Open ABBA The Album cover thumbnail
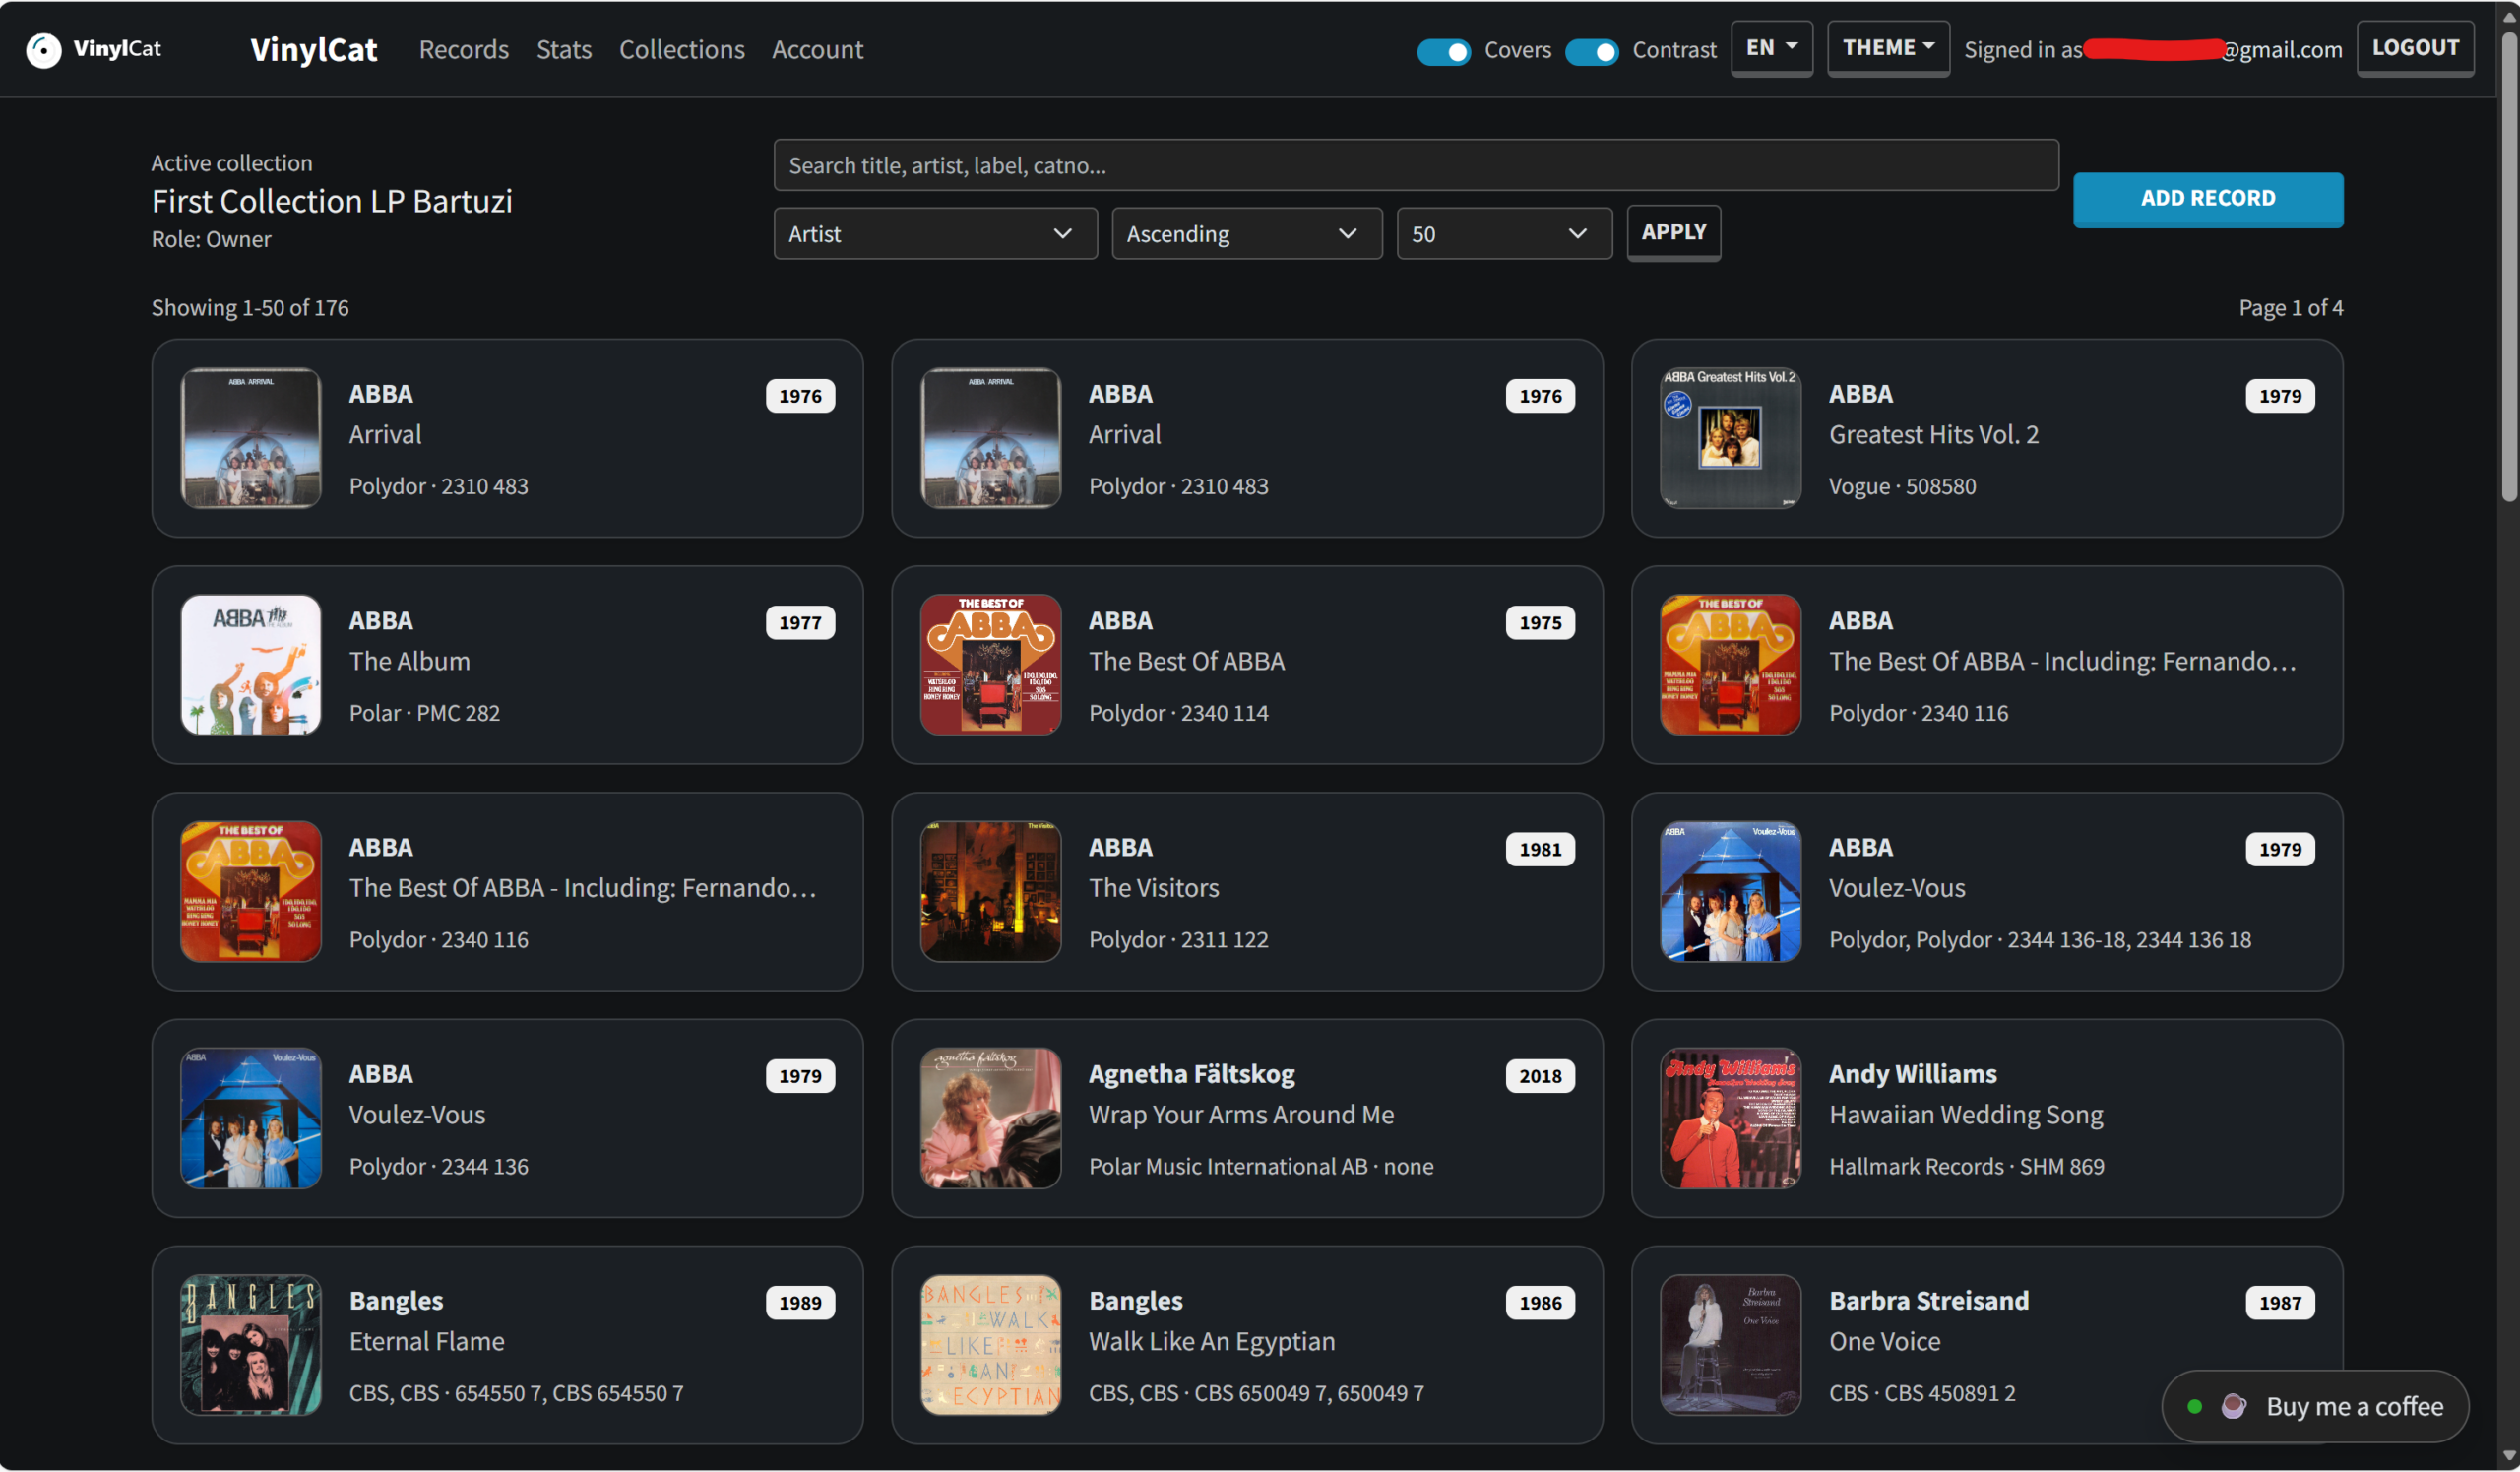The height and width of the screenshot is (1472, 2520). (x=250, y=665)
